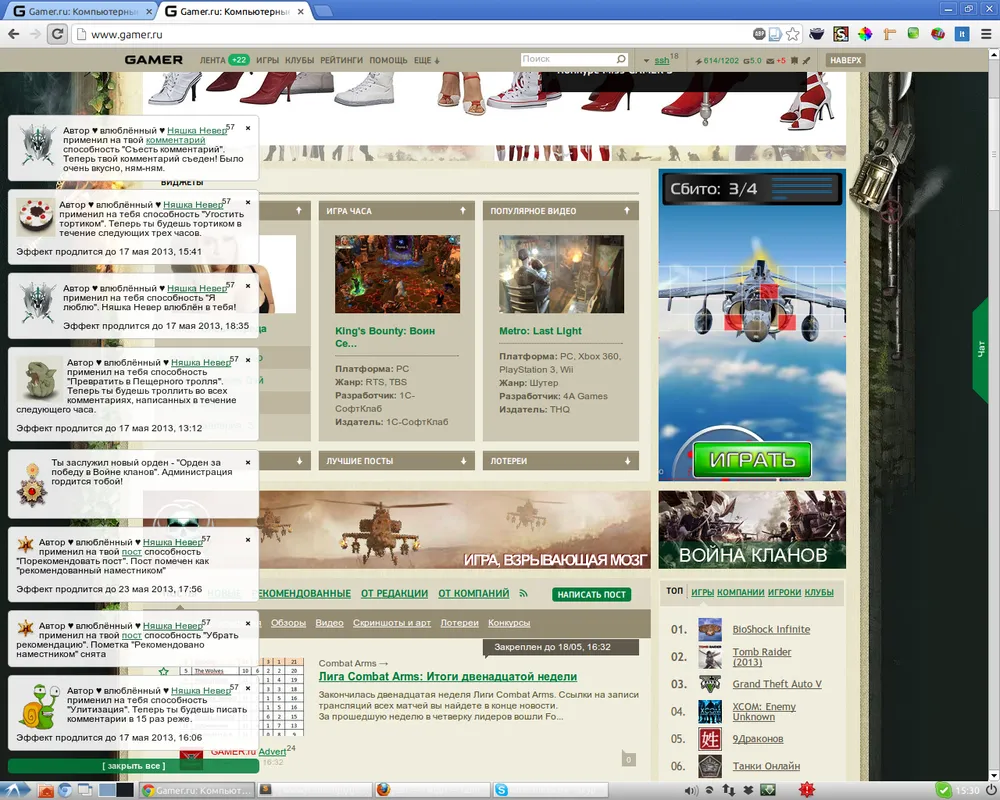The image size is (1000, 800).
Task: Bookmark this page with the star icon
Action: 793,34
